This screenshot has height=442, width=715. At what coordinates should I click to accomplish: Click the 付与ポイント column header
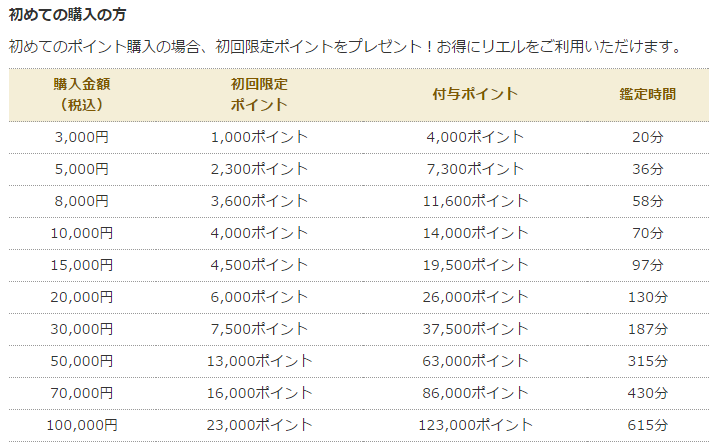(475, 94)
